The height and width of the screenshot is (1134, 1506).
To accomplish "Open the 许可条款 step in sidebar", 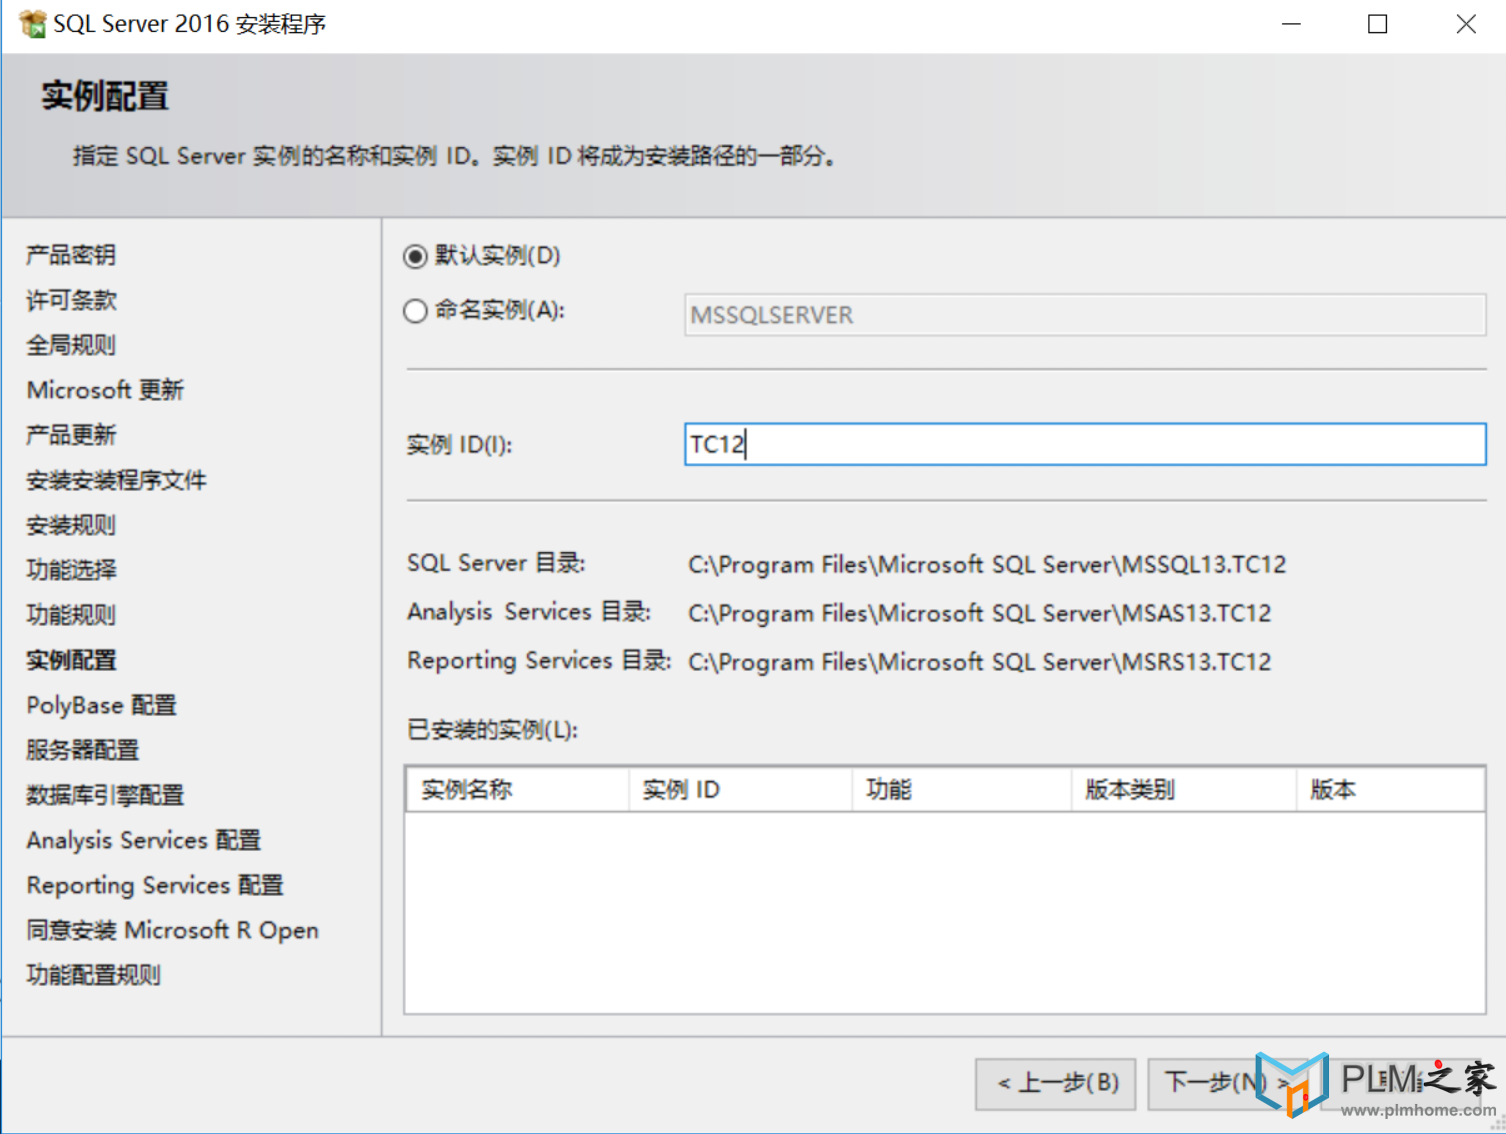I will click(x=71, y=300).
